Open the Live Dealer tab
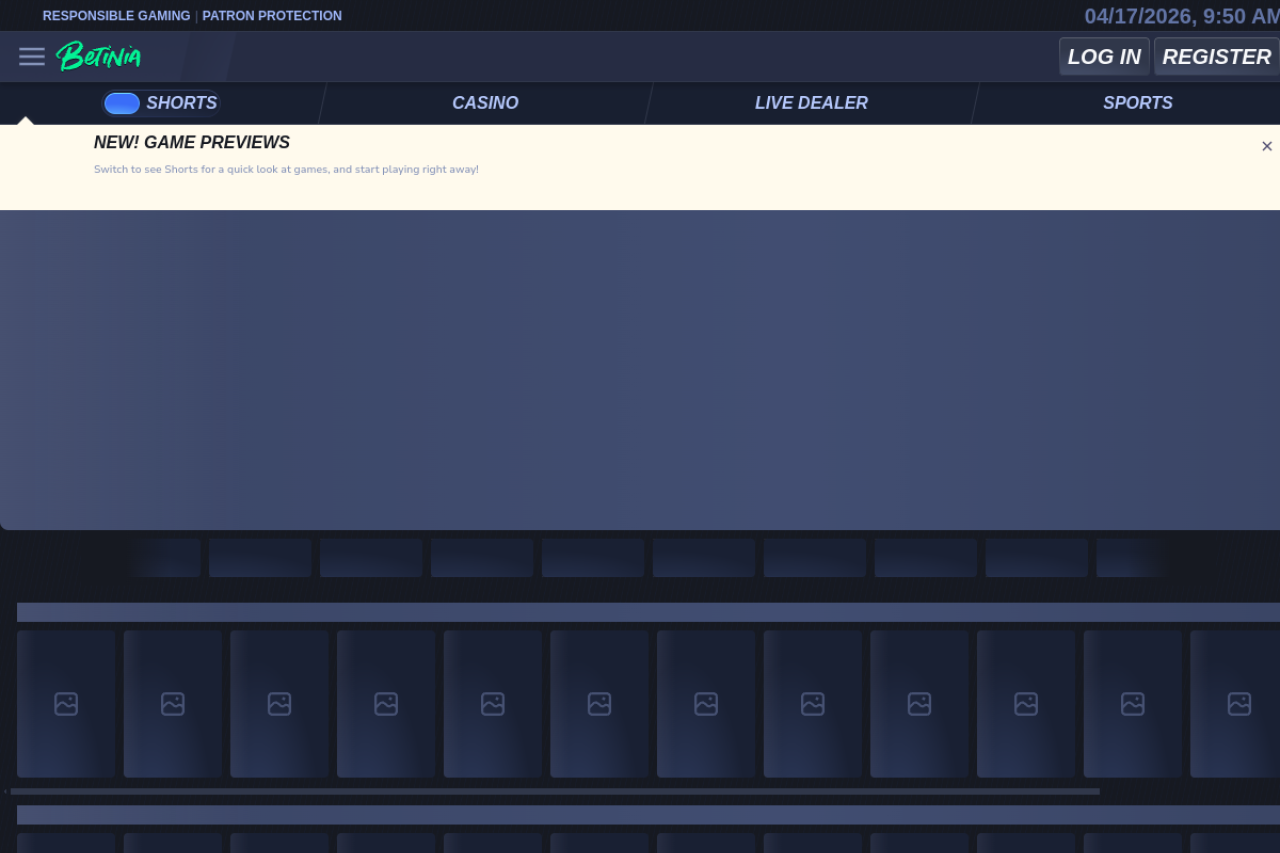Screen dimensions: 1280x853 [x=811, y=103]
